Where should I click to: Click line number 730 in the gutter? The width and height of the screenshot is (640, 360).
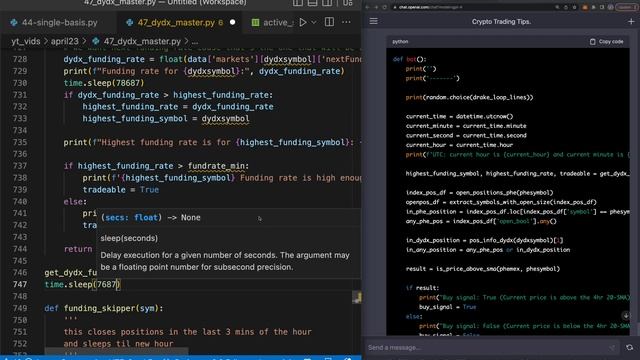(20, 83)
